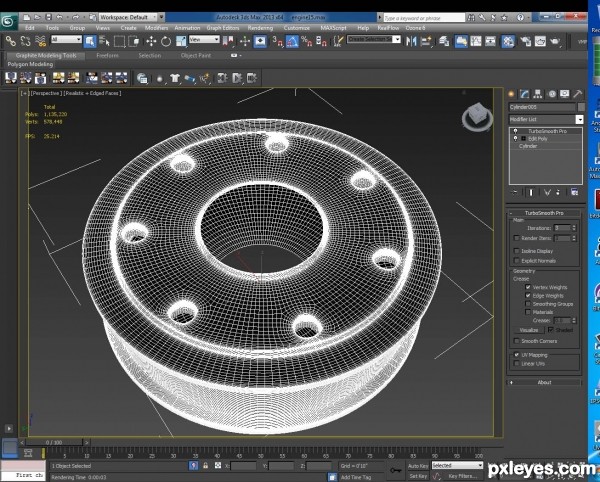
Task: Toggle the Percent Snap icon
Action: click(307, 41)
